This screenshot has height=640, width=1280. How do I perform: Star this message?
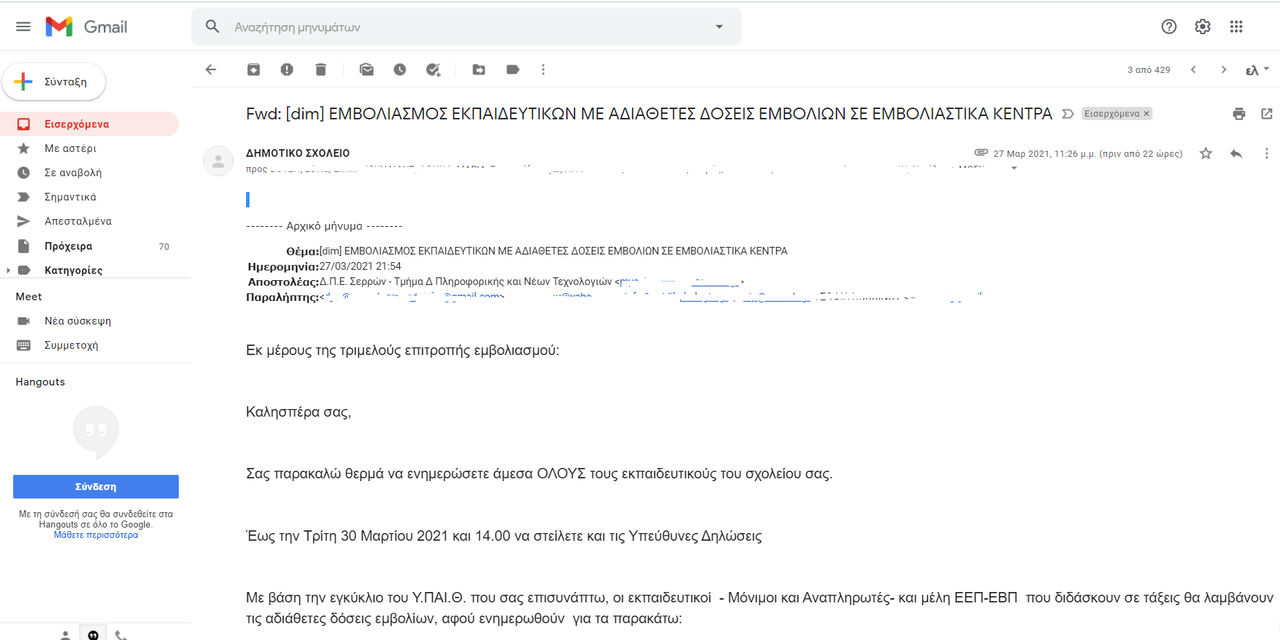1206,153
